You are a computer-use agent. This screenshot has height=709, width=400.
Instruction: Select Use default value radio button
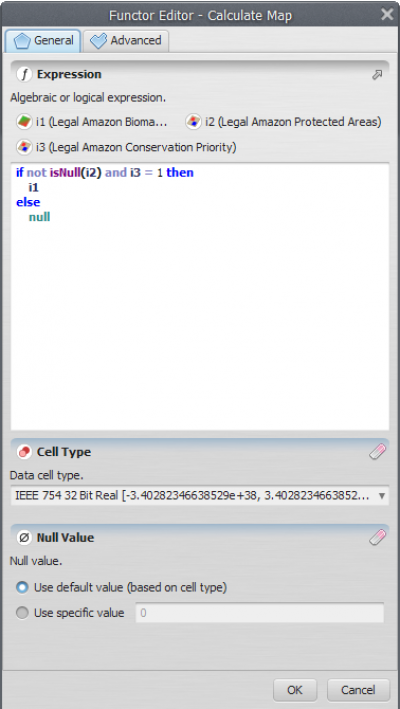coord(22,587)
